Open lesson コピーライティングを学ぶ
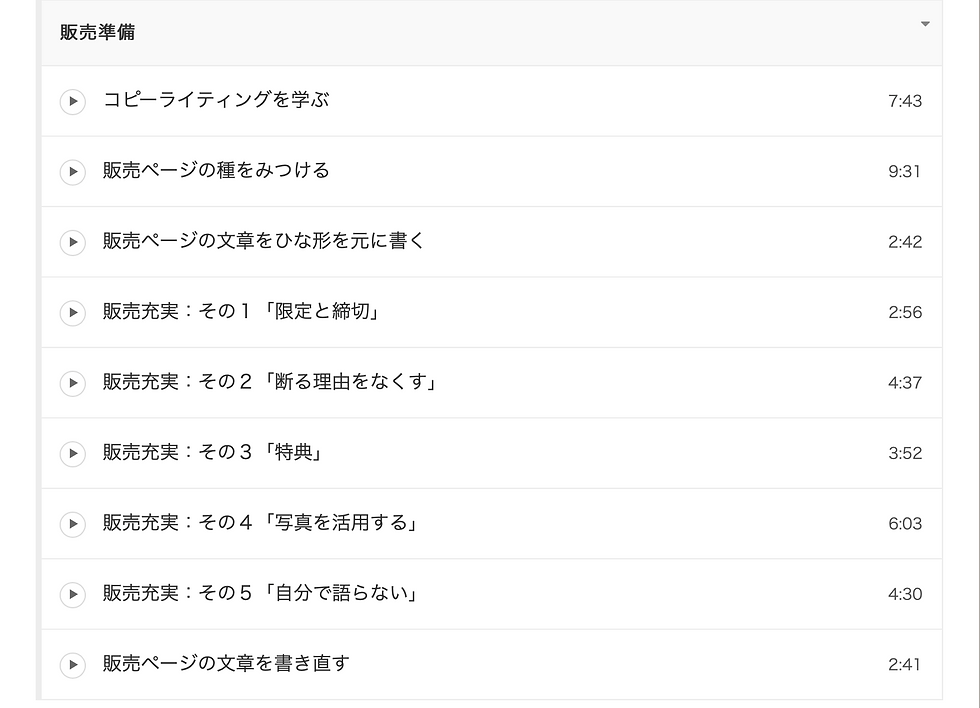980x708 pixels. [x=216, y=100]
